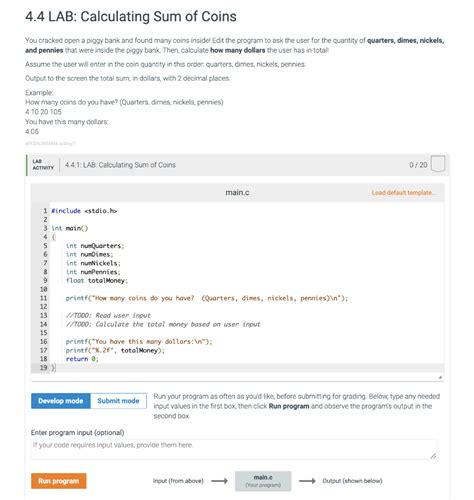This screenshot has height=500, width=474.
Task: Click the return 0 statement line
Action: 82,359
